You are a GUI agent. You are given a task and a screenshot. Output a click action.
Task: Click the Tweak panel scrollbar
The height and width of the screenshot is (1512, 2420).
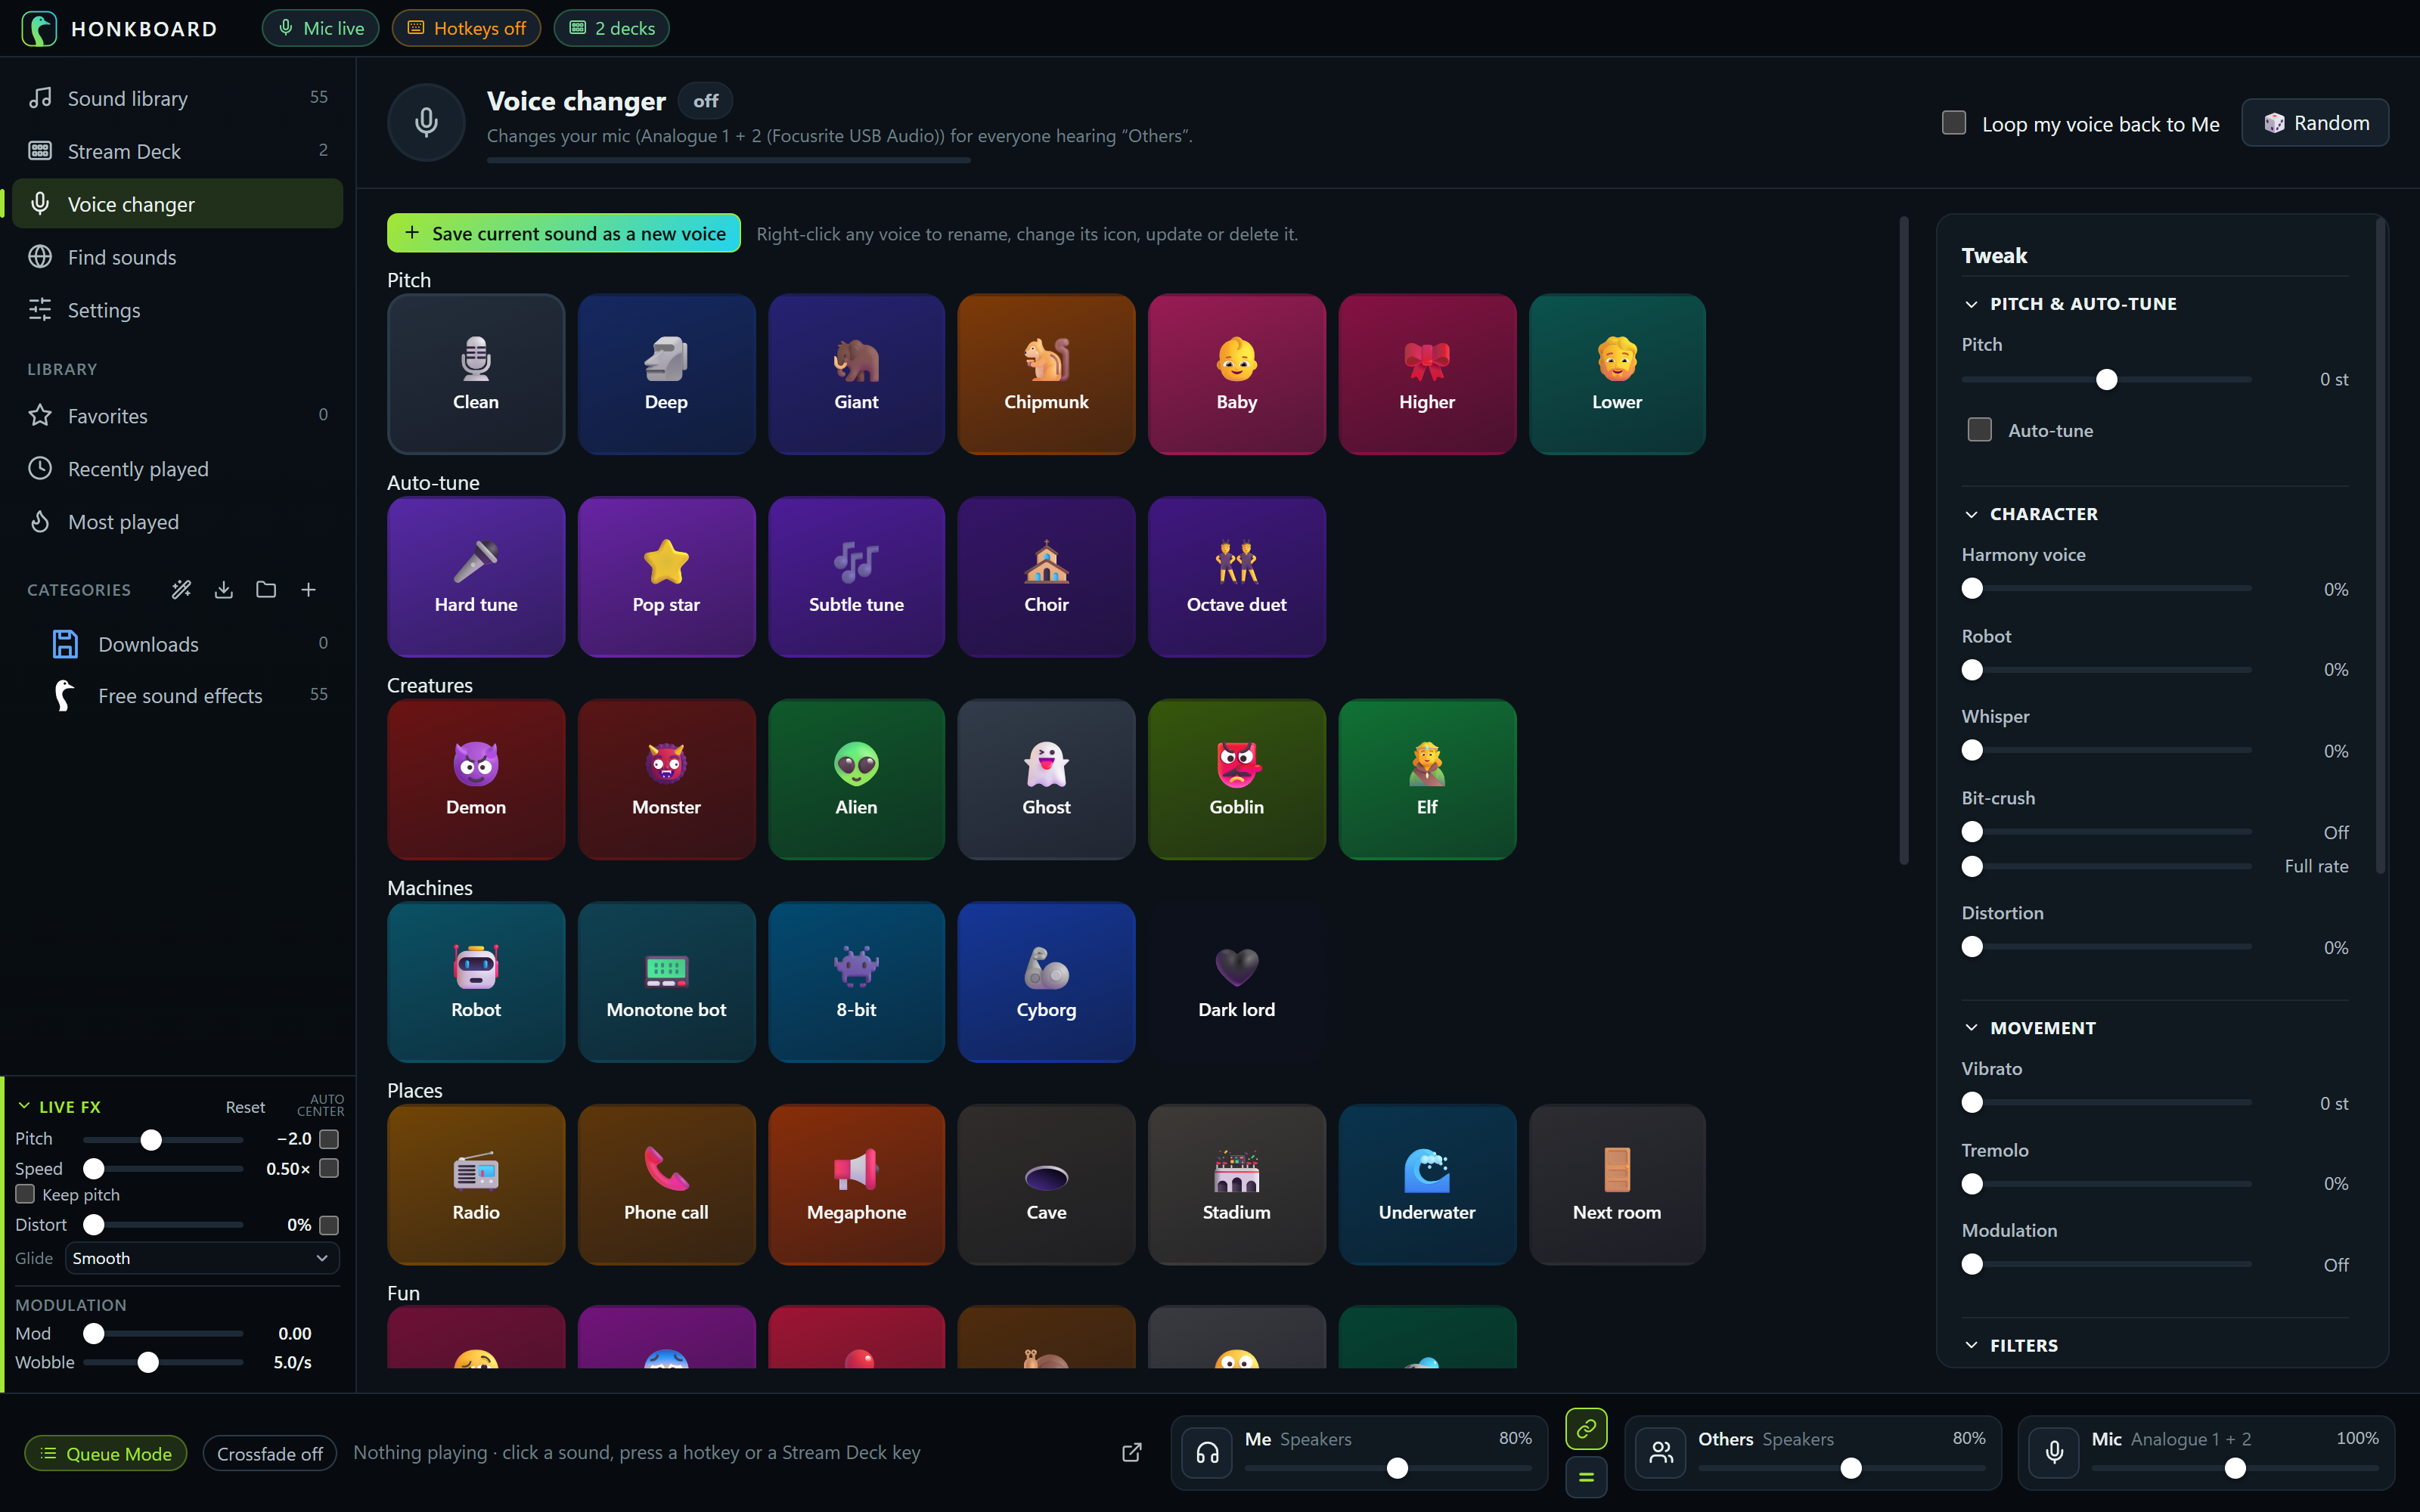point(2380,547)
